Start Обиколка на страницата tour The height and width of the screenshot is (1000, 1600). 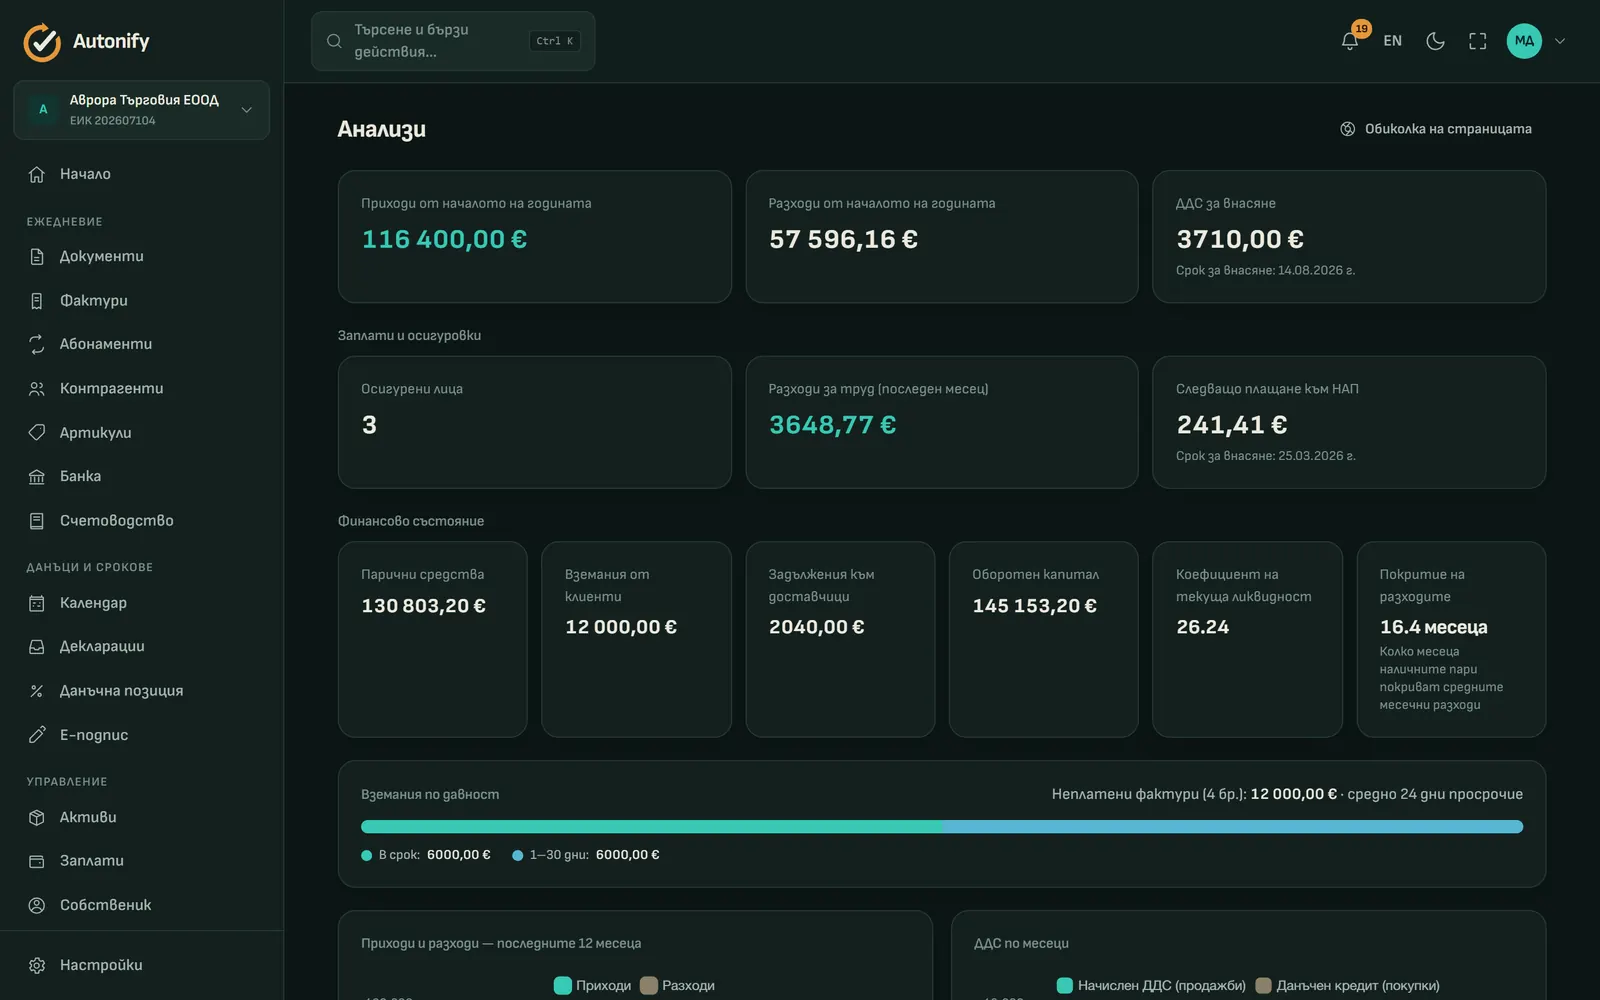click(x=1436, y=129)
